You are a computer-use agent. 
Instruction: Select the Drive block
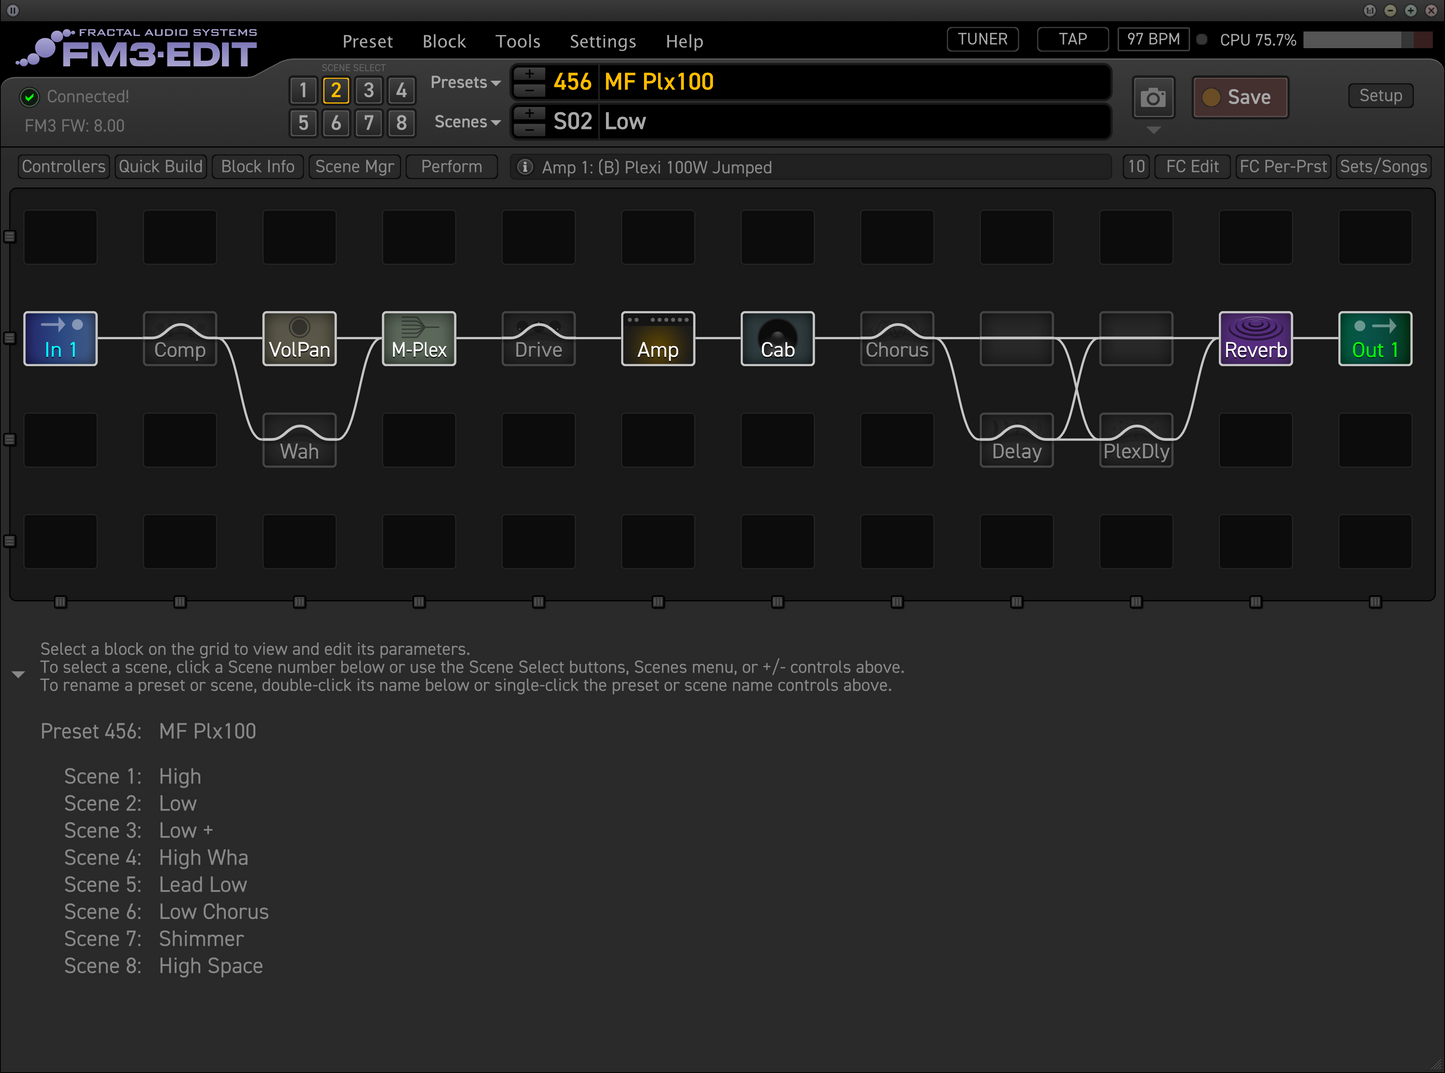point(538,339)
